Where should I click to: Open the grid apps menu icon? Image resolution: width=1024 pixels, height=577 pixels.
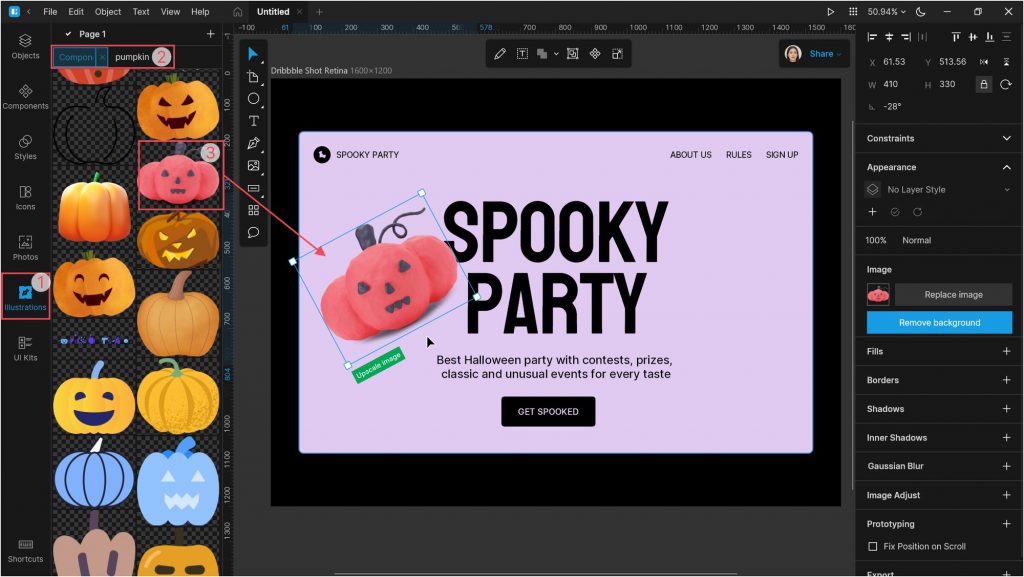852,12
